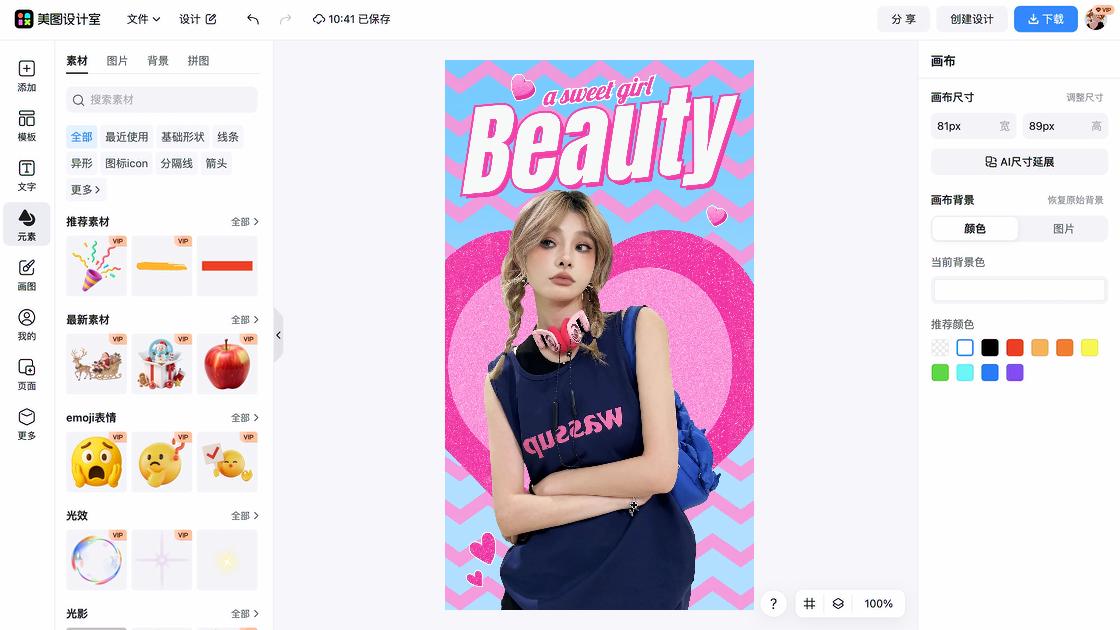This screenshot has width=1120, height=630.
Task: Select the 文字 text tool
Action: pyautogui.click(x=27, y=175)
